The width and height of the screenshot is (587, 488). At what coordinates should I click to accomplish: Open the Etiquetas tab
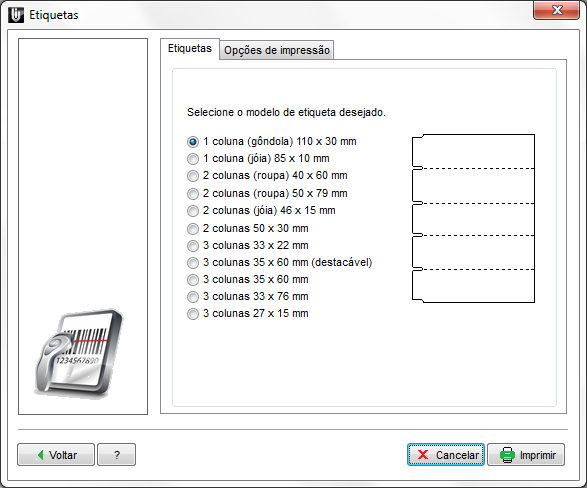189,49
